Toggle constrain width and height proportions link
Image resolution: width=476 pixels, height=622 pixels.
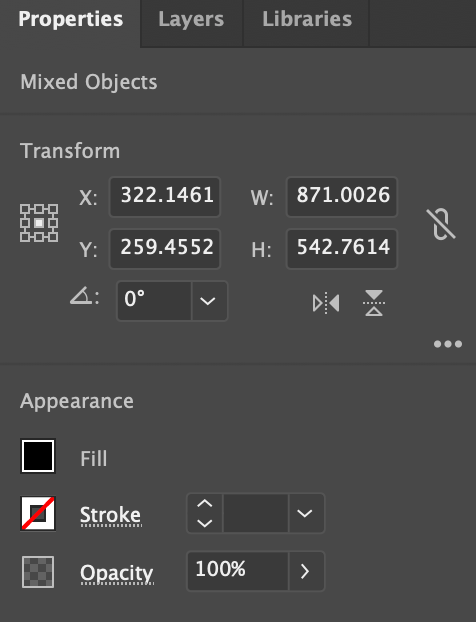(x=441, y=224)
